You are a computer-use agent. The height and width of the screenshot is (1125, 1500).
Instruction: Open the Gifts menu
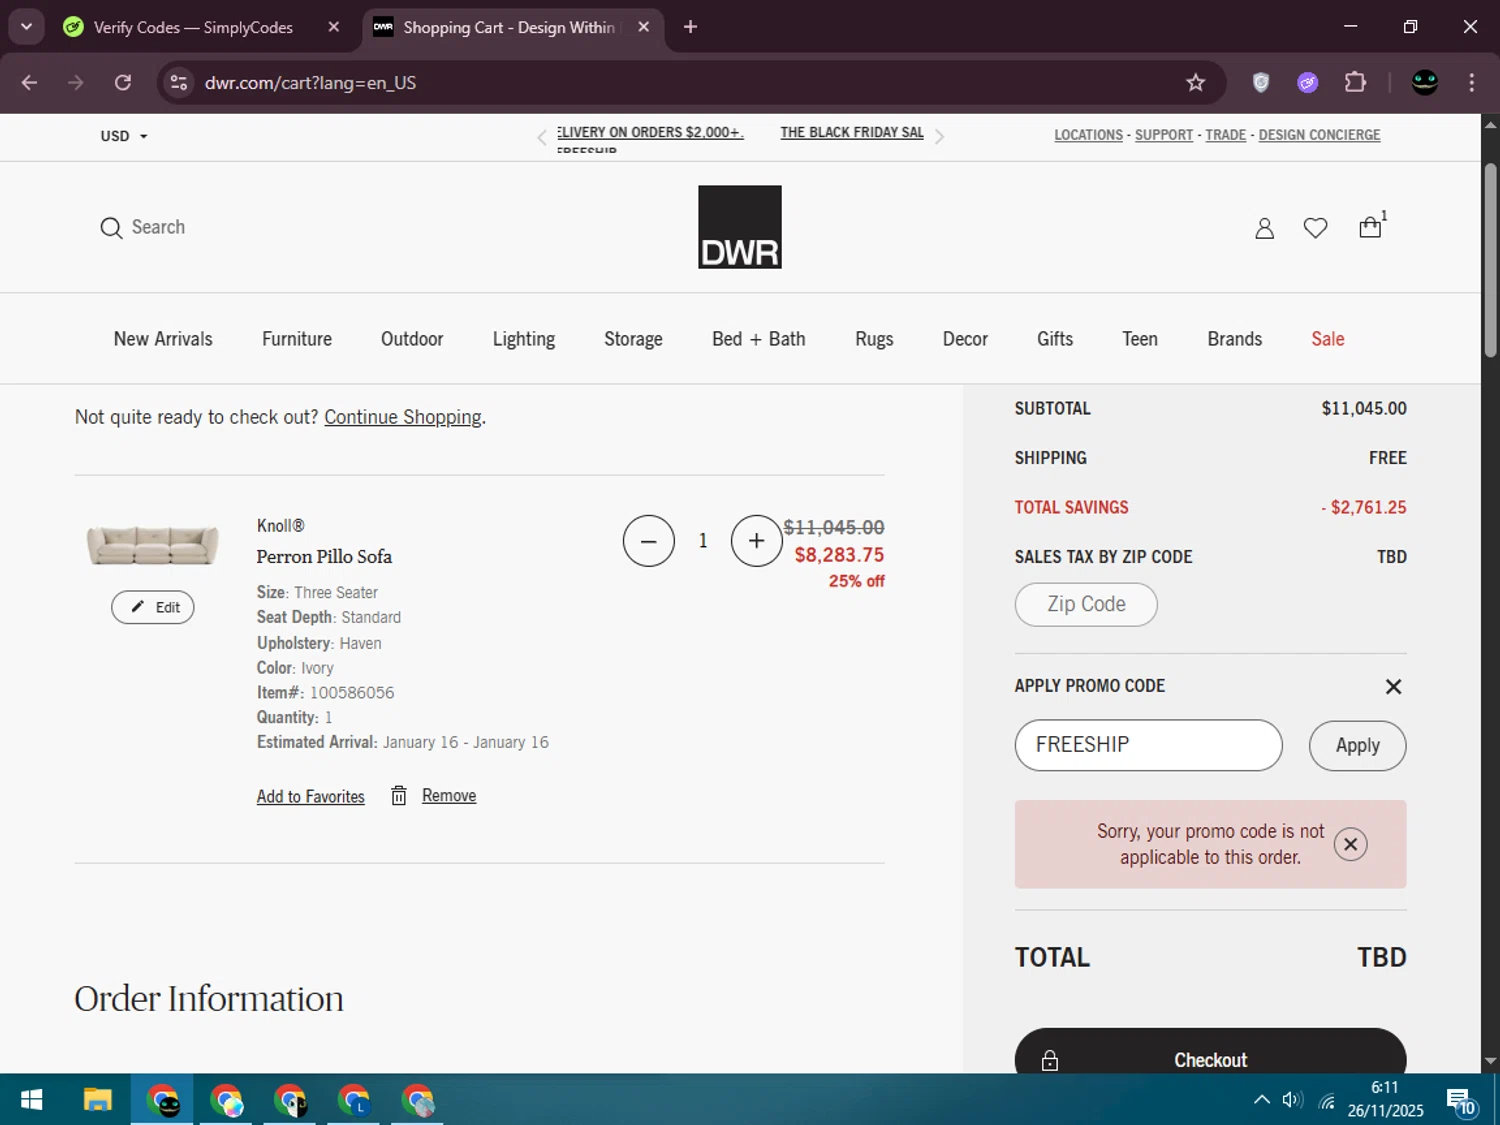point(1055,339)
